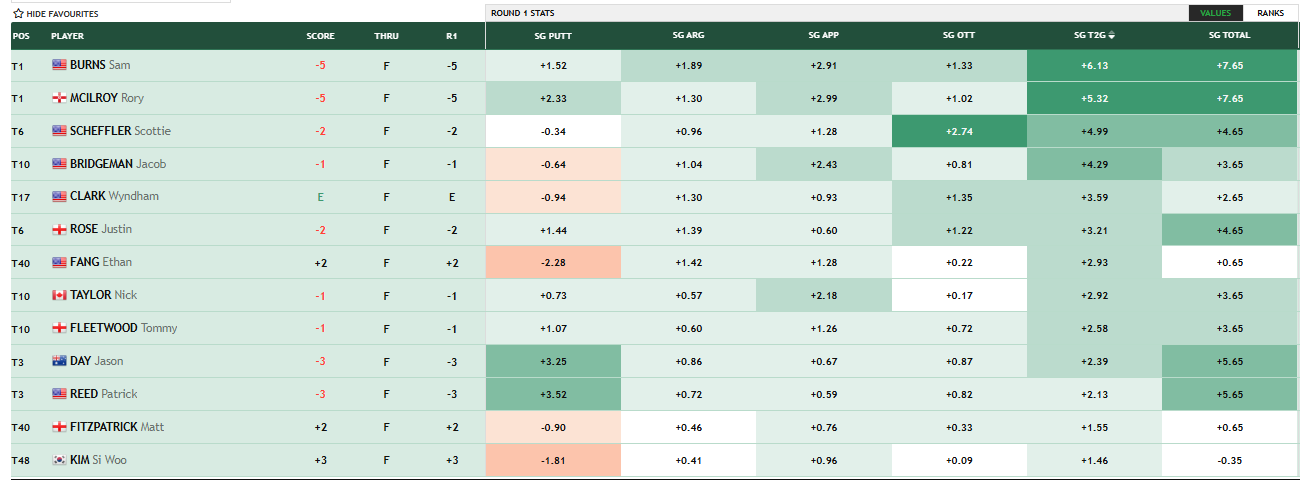1300x481 pixels.
Task: Open player TAYLOR Nick
Action: coord(104,295)
